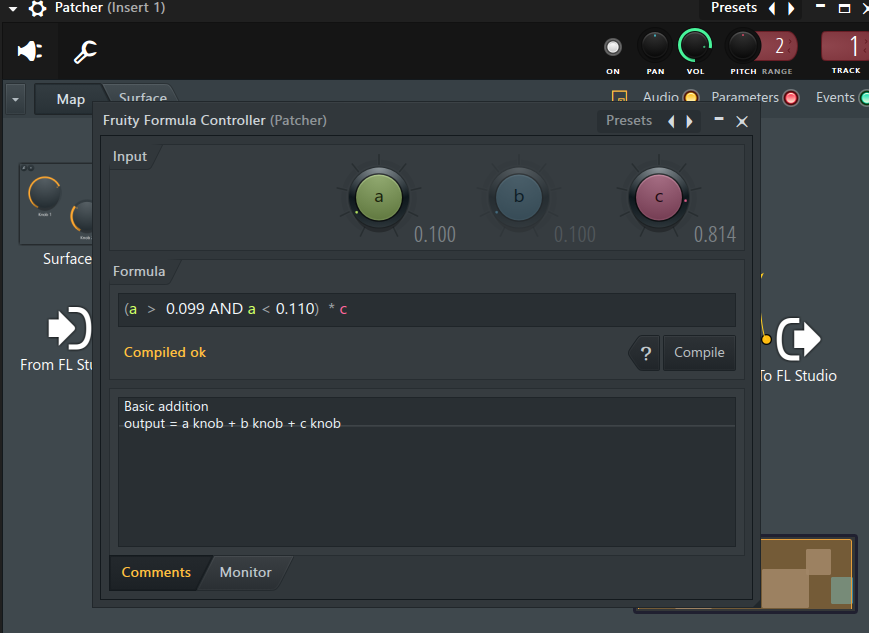Open the wrench detailed settings icon
This screenshot has width=869, height=633.
(85, 52)
